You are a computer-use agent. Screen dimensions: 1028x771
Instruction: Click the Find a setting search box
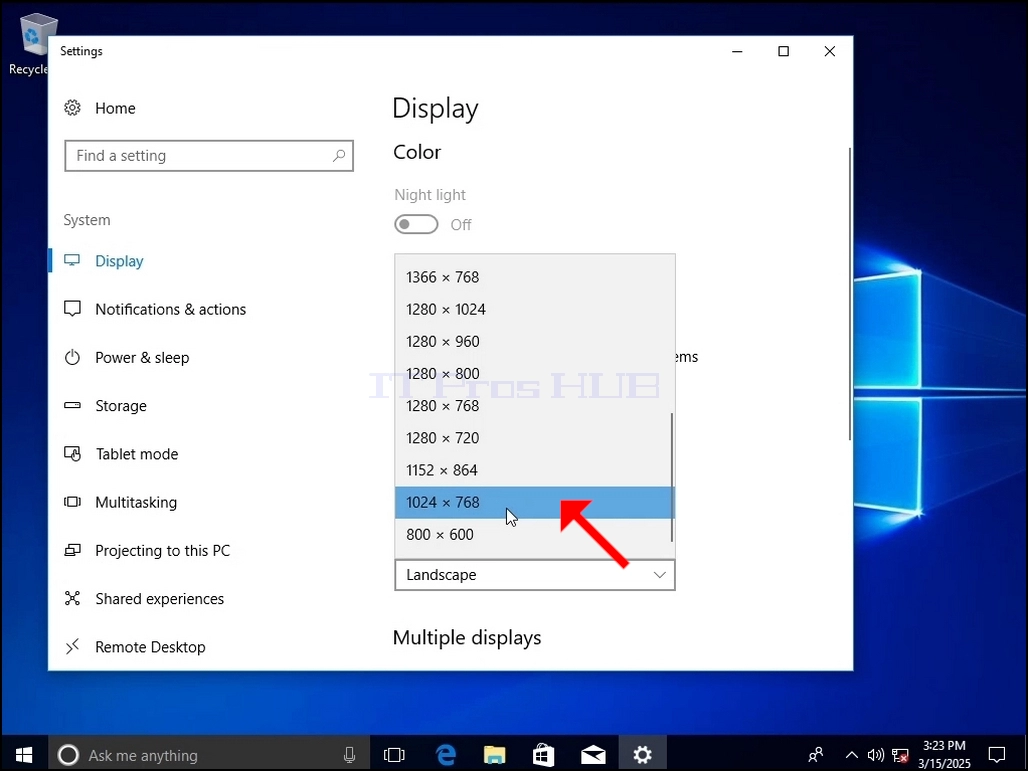pyautogui.click(x=209, y=155)
